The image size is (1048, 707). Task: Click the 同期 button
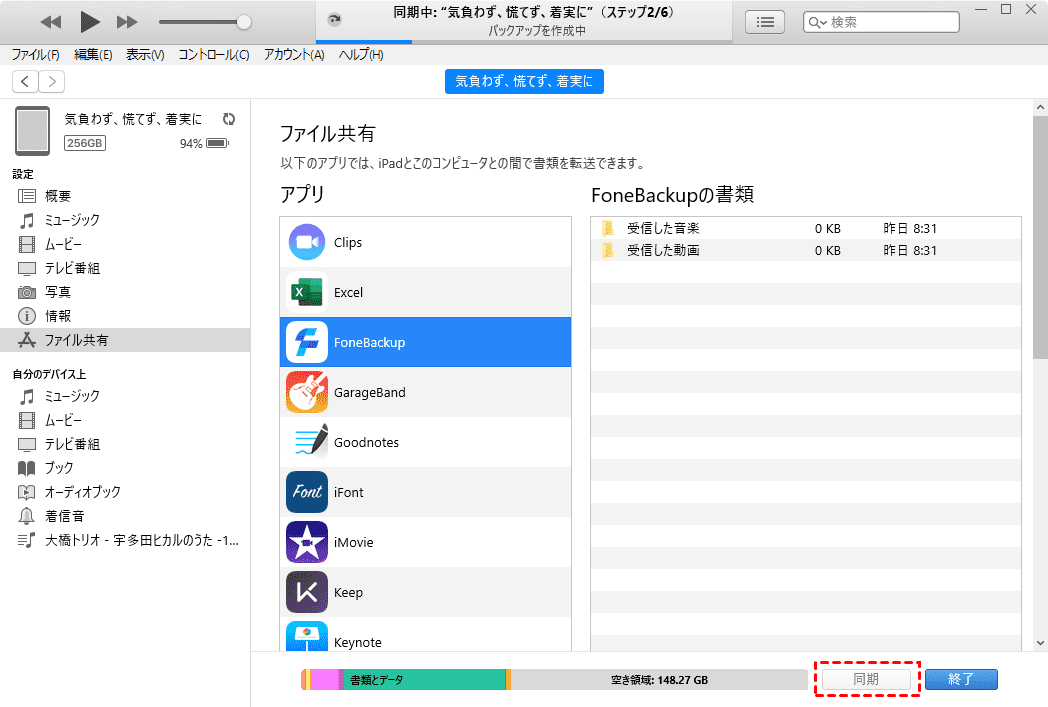pos(866,679)
